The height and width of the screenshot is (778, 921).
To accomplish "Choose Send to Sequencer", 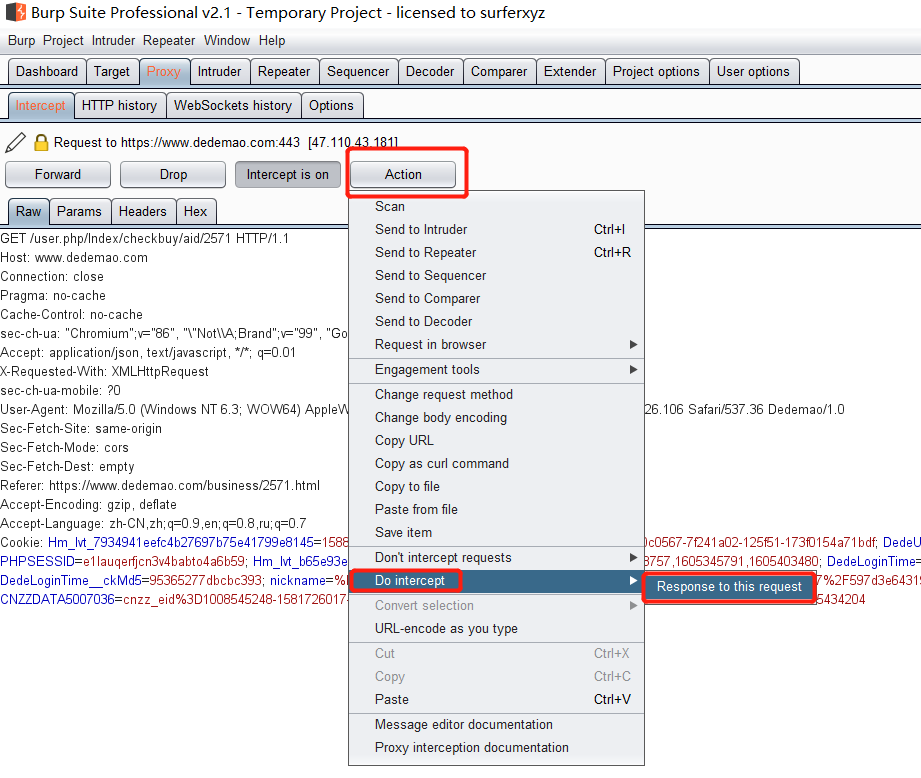I will click(x=496, y=275).
